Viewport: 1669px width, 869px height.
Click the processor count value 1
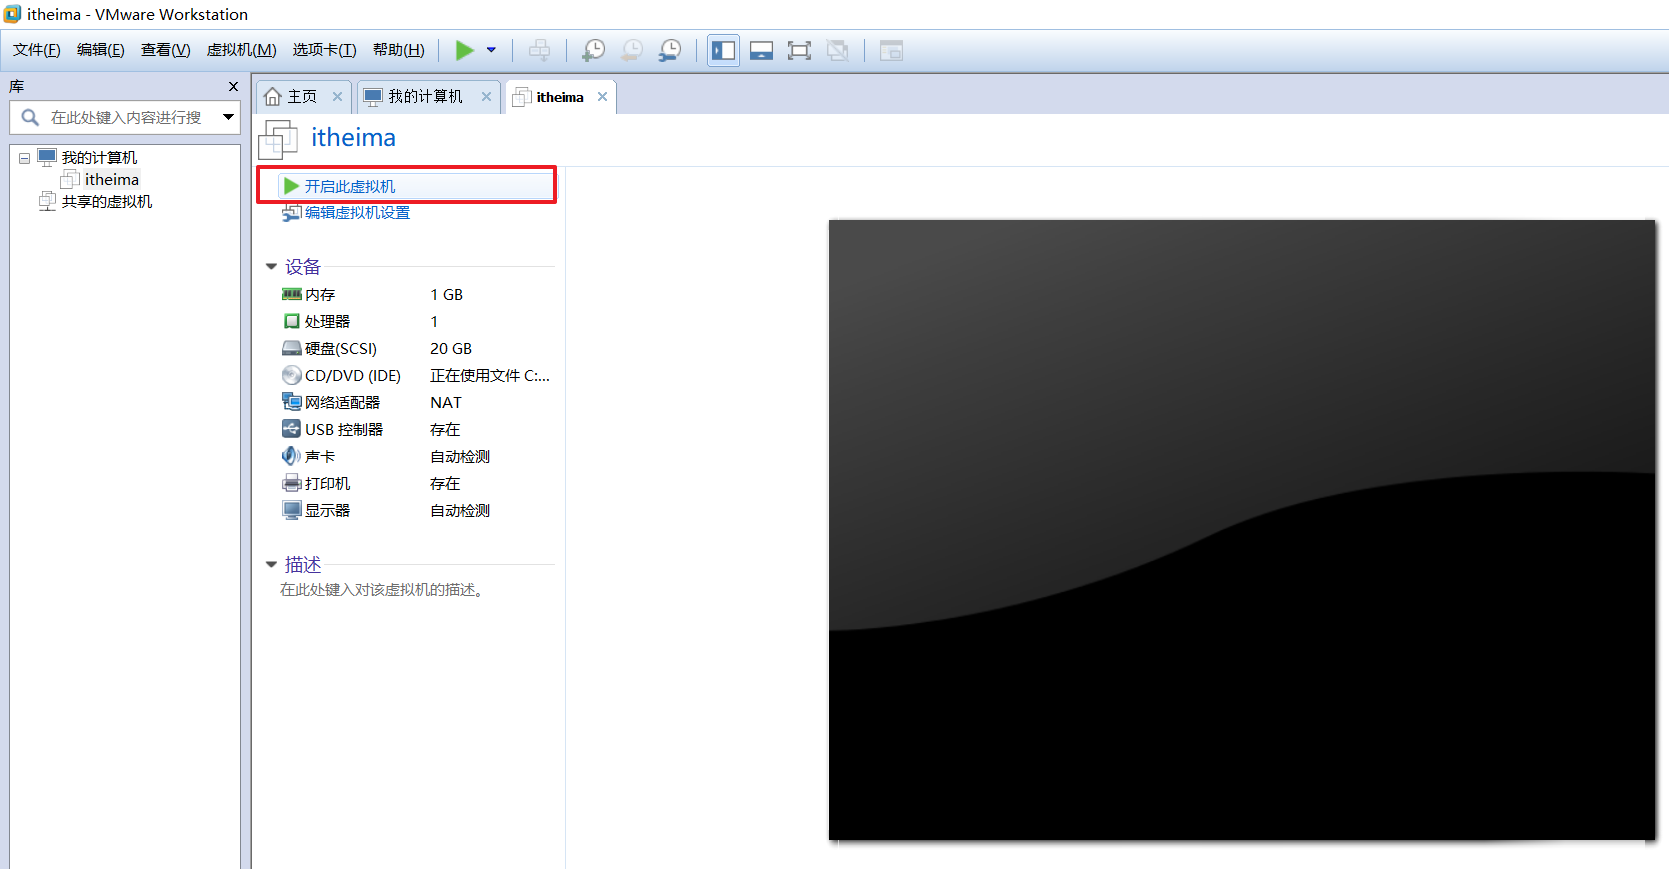click(434, 322)
